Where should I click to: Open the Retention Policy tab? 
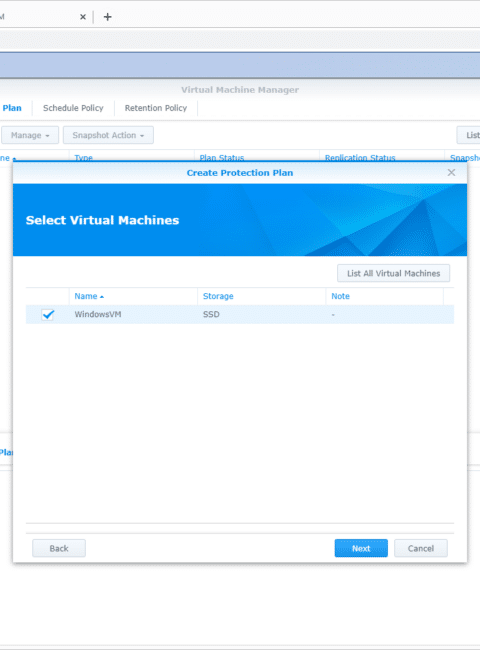[x=156, y=108]
